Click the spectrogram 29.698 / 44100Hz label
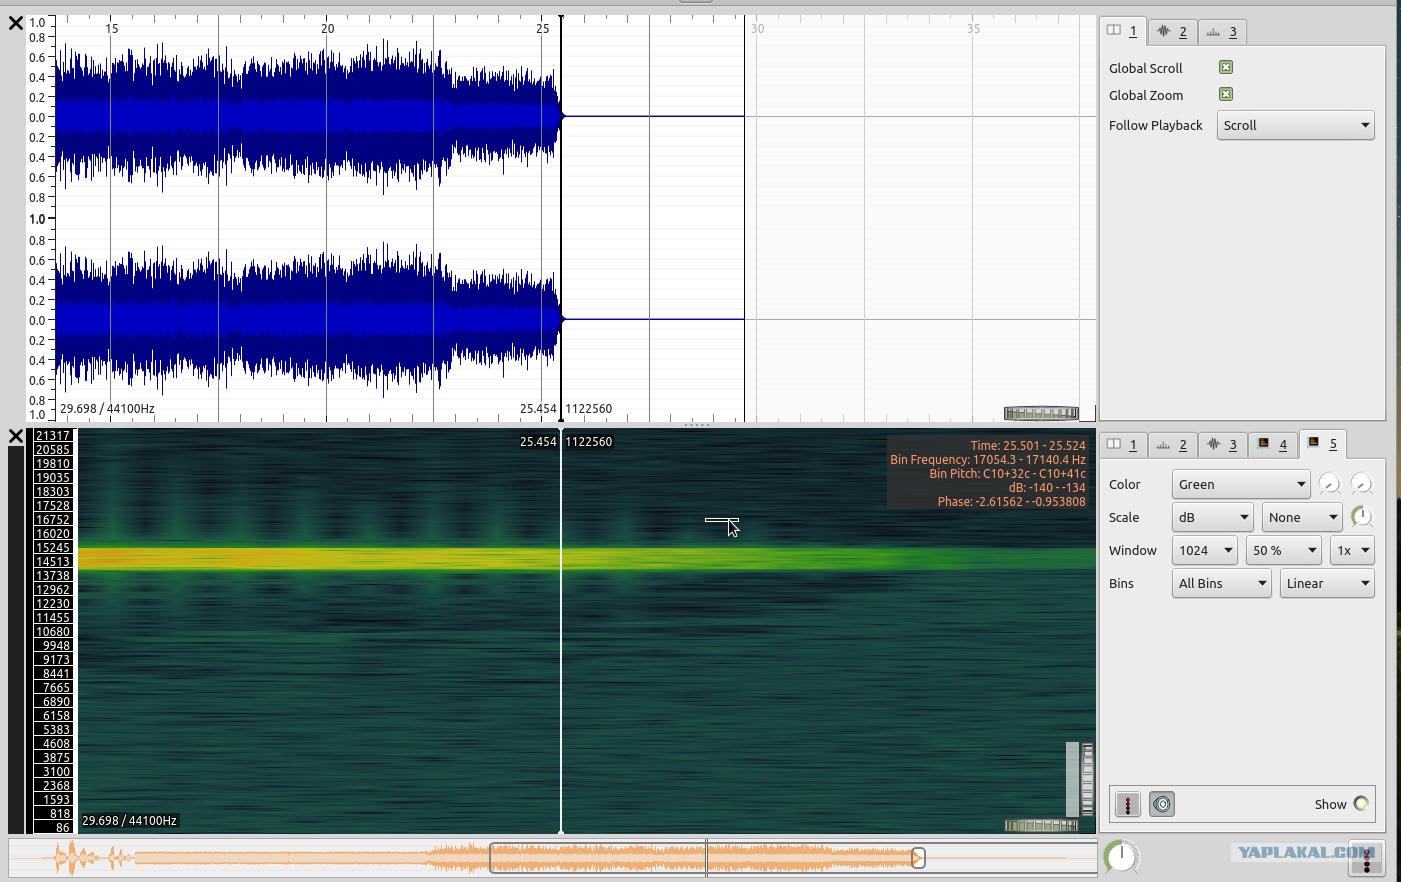 (x=129, y=820)
